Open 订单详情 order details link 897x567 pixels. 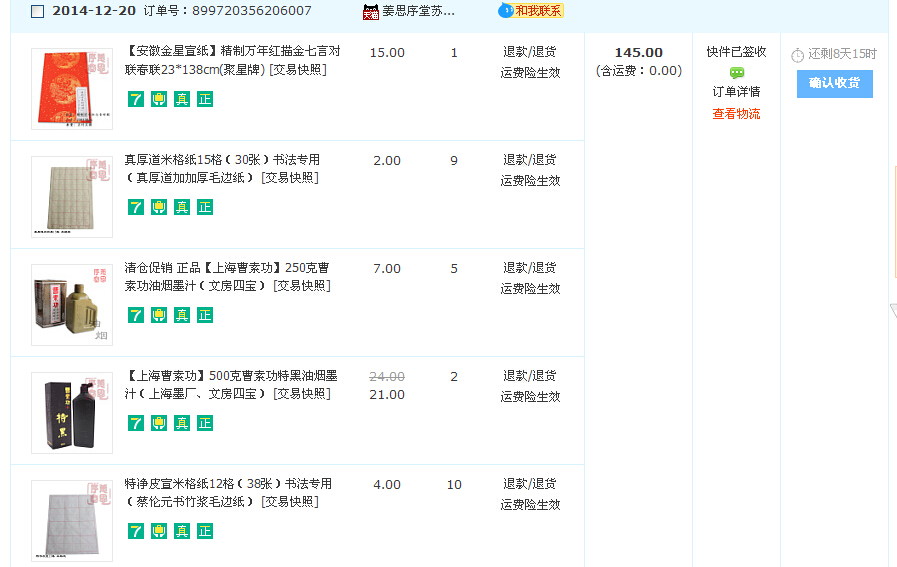[x=736, y=92]
